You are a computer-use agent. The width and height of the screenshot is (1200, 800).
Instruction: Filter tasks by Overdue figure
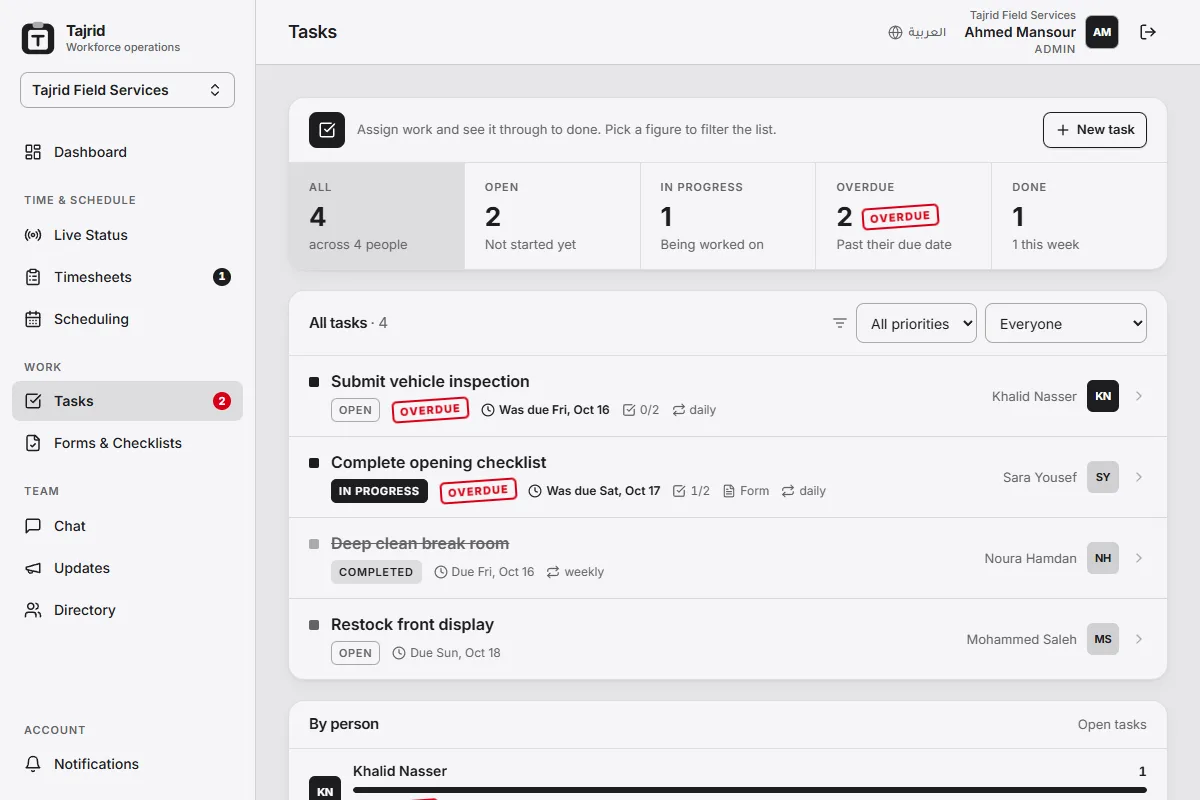click(903, 216)
